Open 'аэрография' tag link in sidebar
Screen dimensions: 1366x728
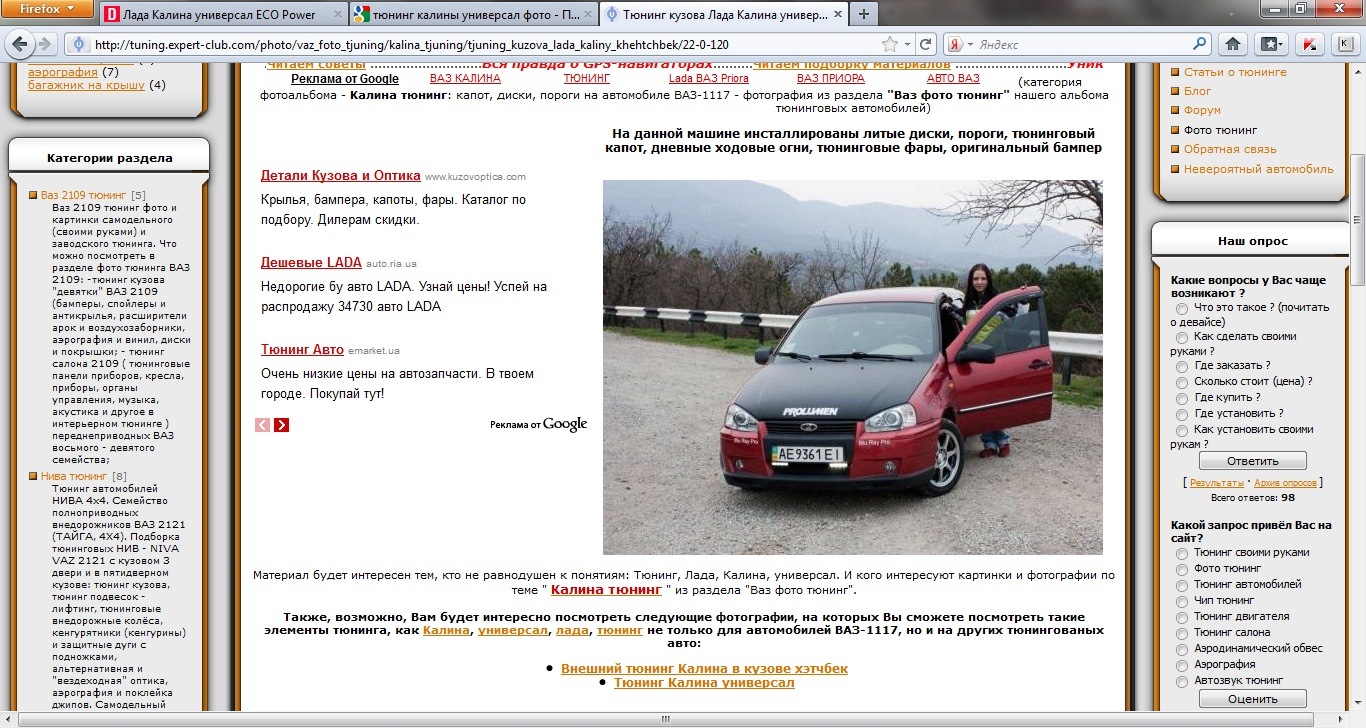(x=63, y=72)
